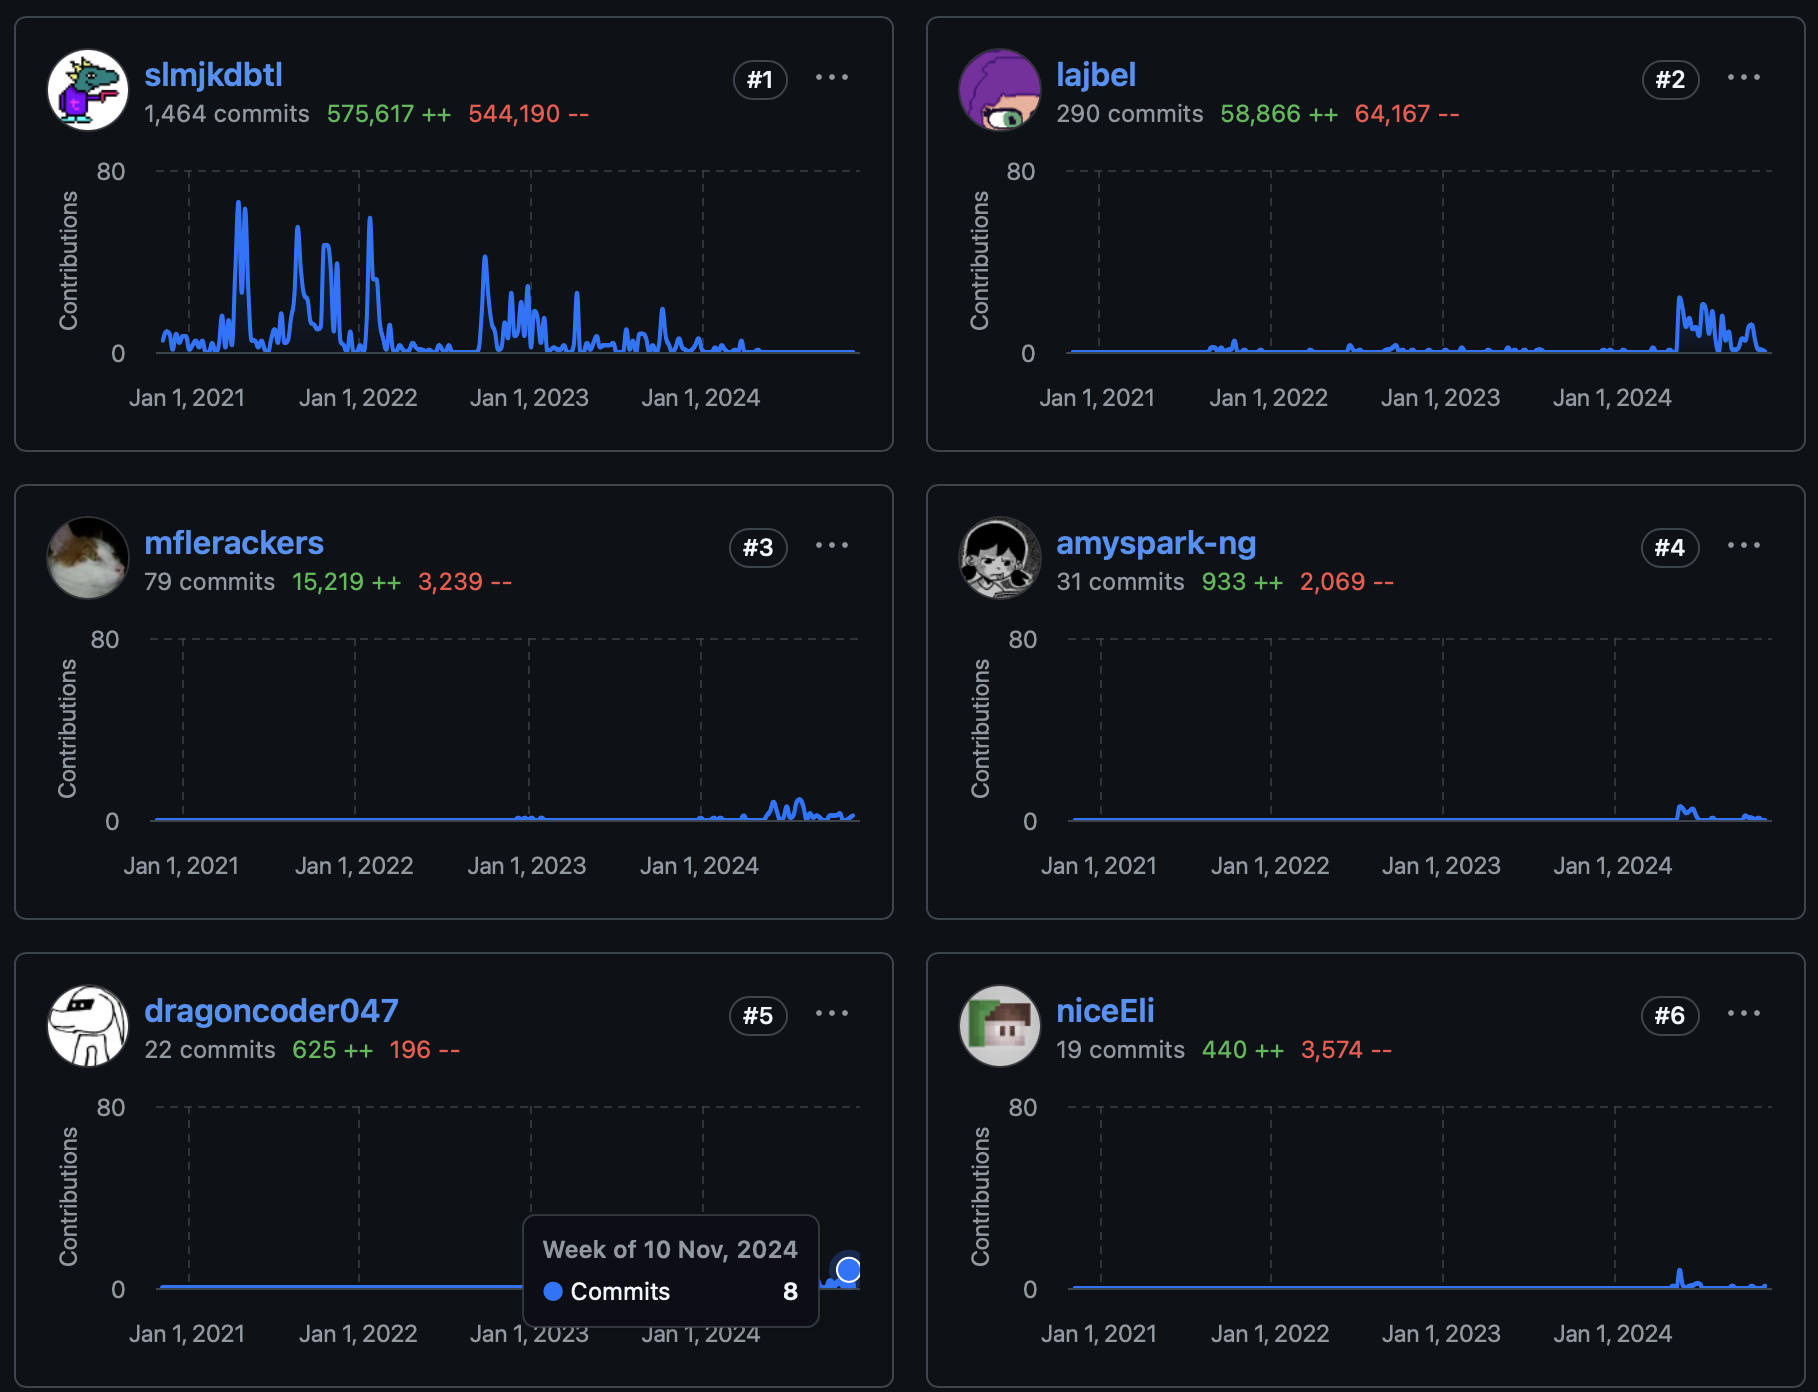Viewport: 1818px width, 1392px height.
Task: Open the ellipsis menu on amyspark-ng card
Action: [x=1743, y=546]
